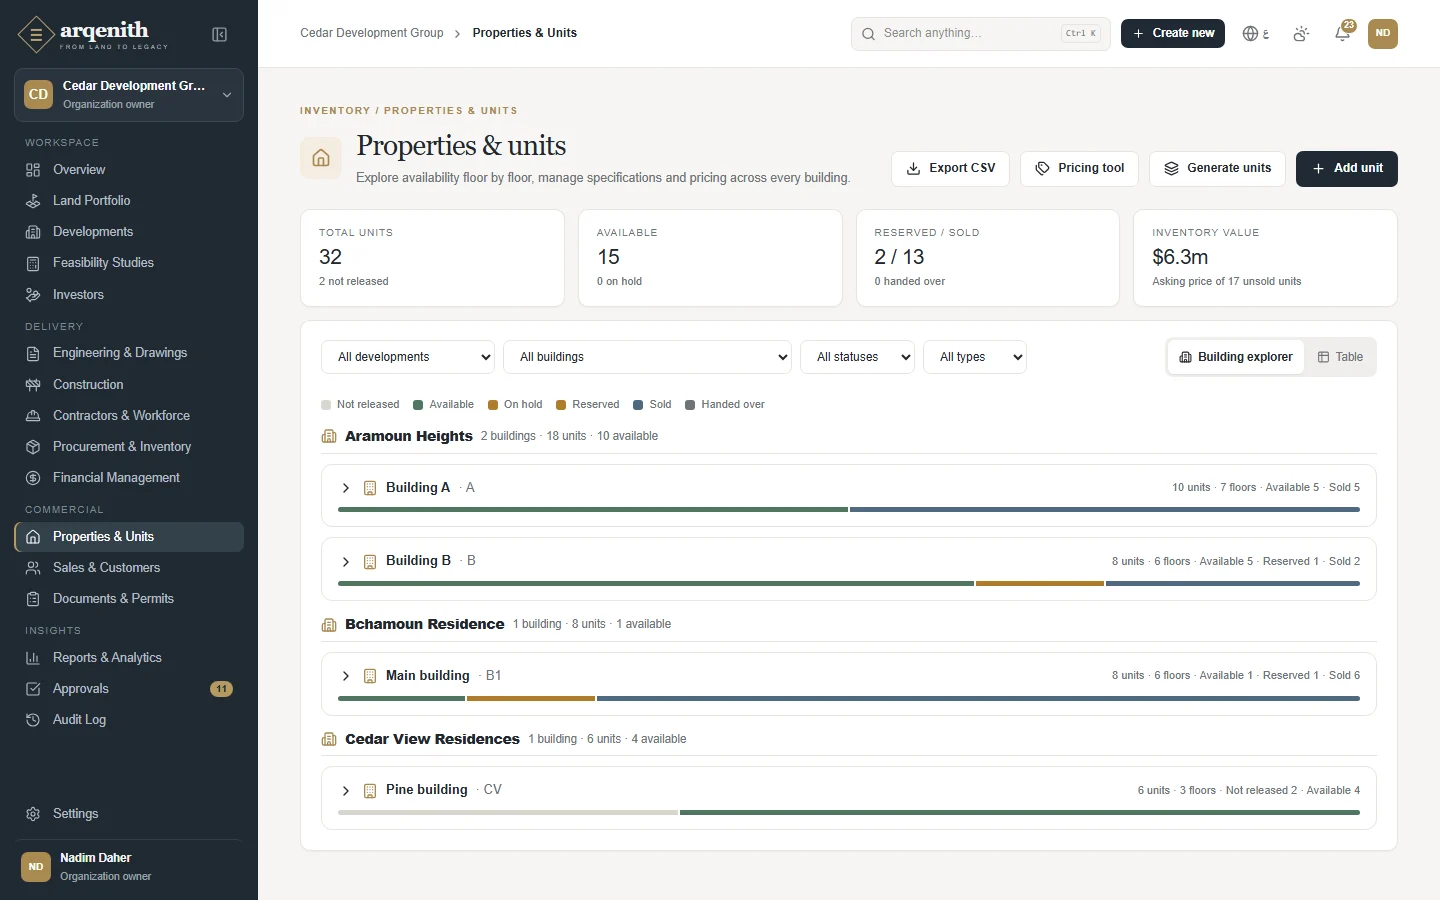Click the Approvals checkmark icon
The image size is (1440, 900).
pyautogui.click(x=33, y=689)
